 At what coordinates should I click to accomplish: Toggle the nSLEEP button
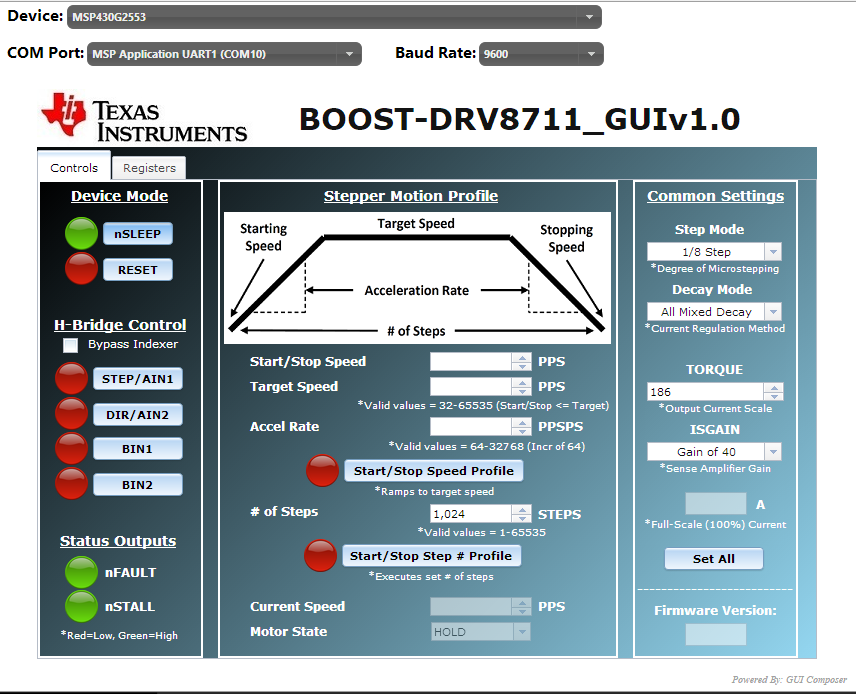138,234
